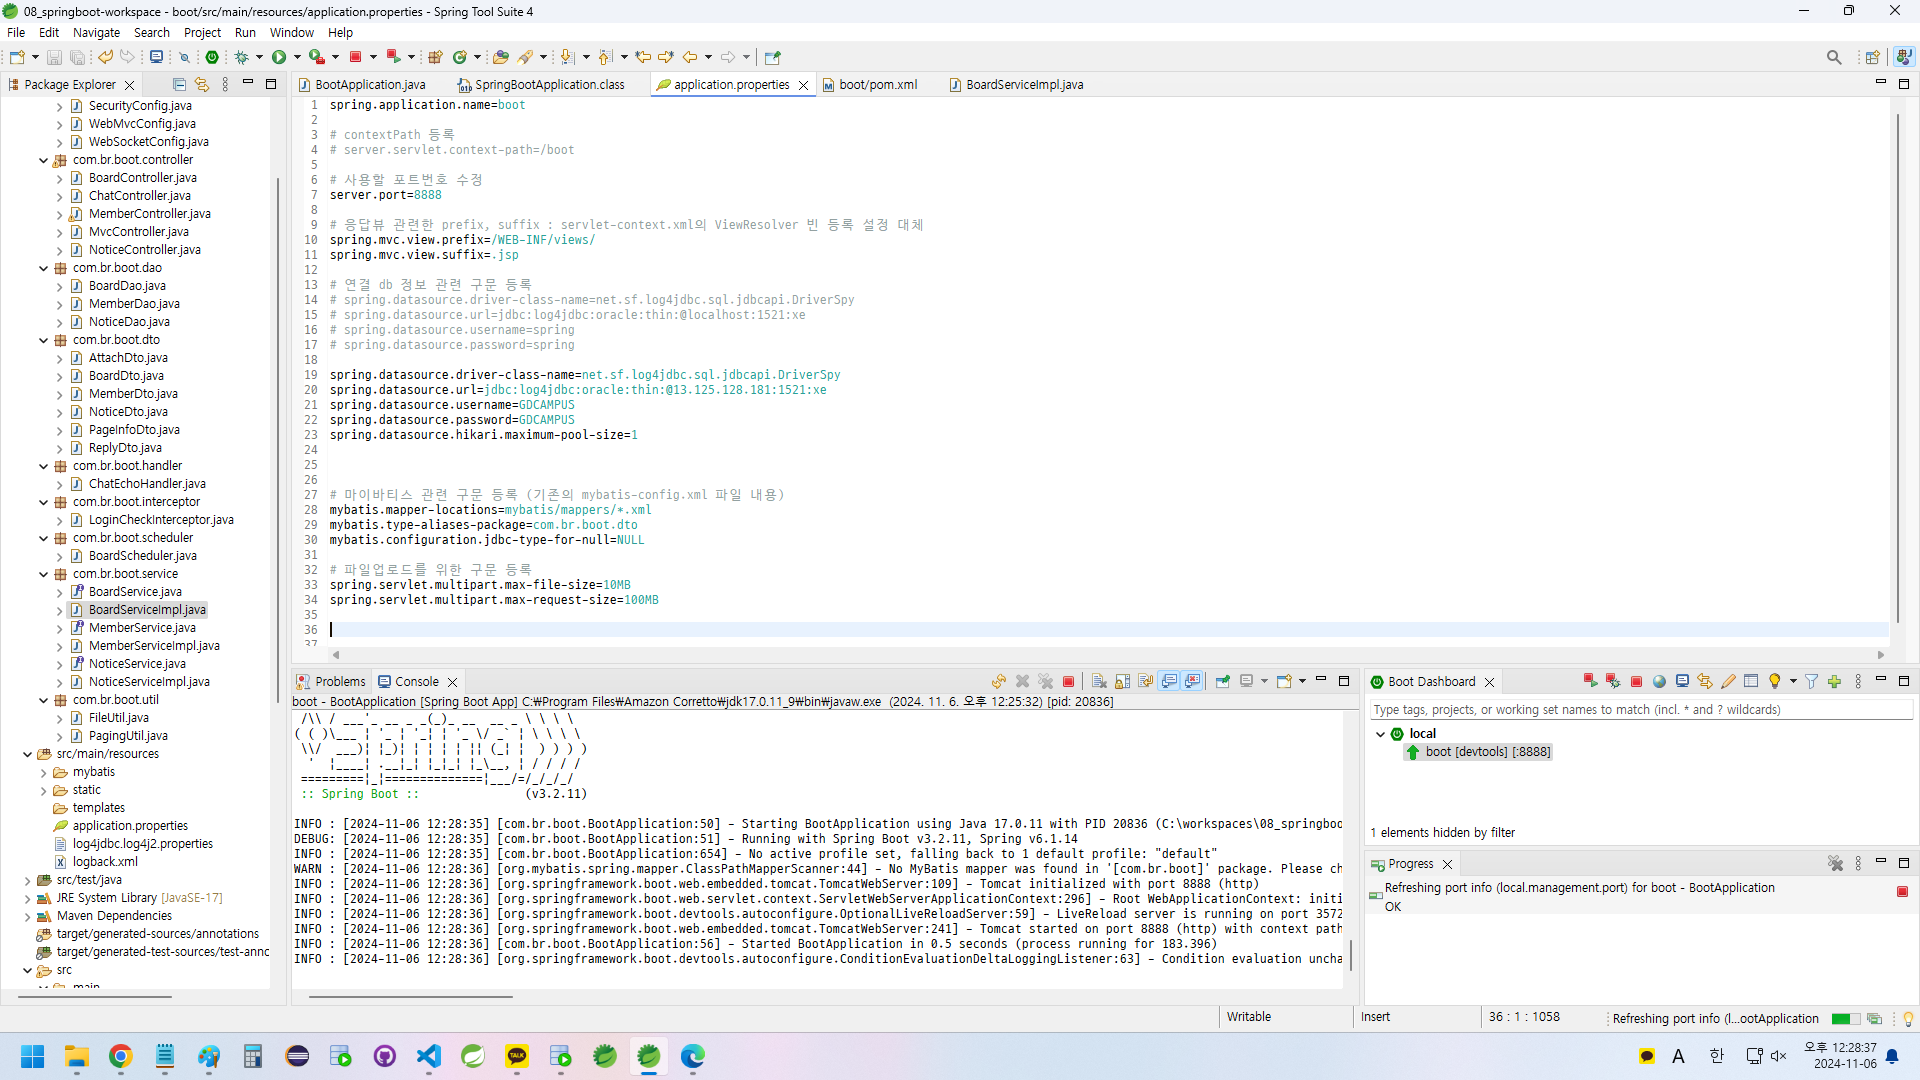Image resolution: width=1920 pixels, height=1080 pixels.
Task: Select boot [devtools] entry in Boot Dashboard
Action: (x=1487, y=752)
